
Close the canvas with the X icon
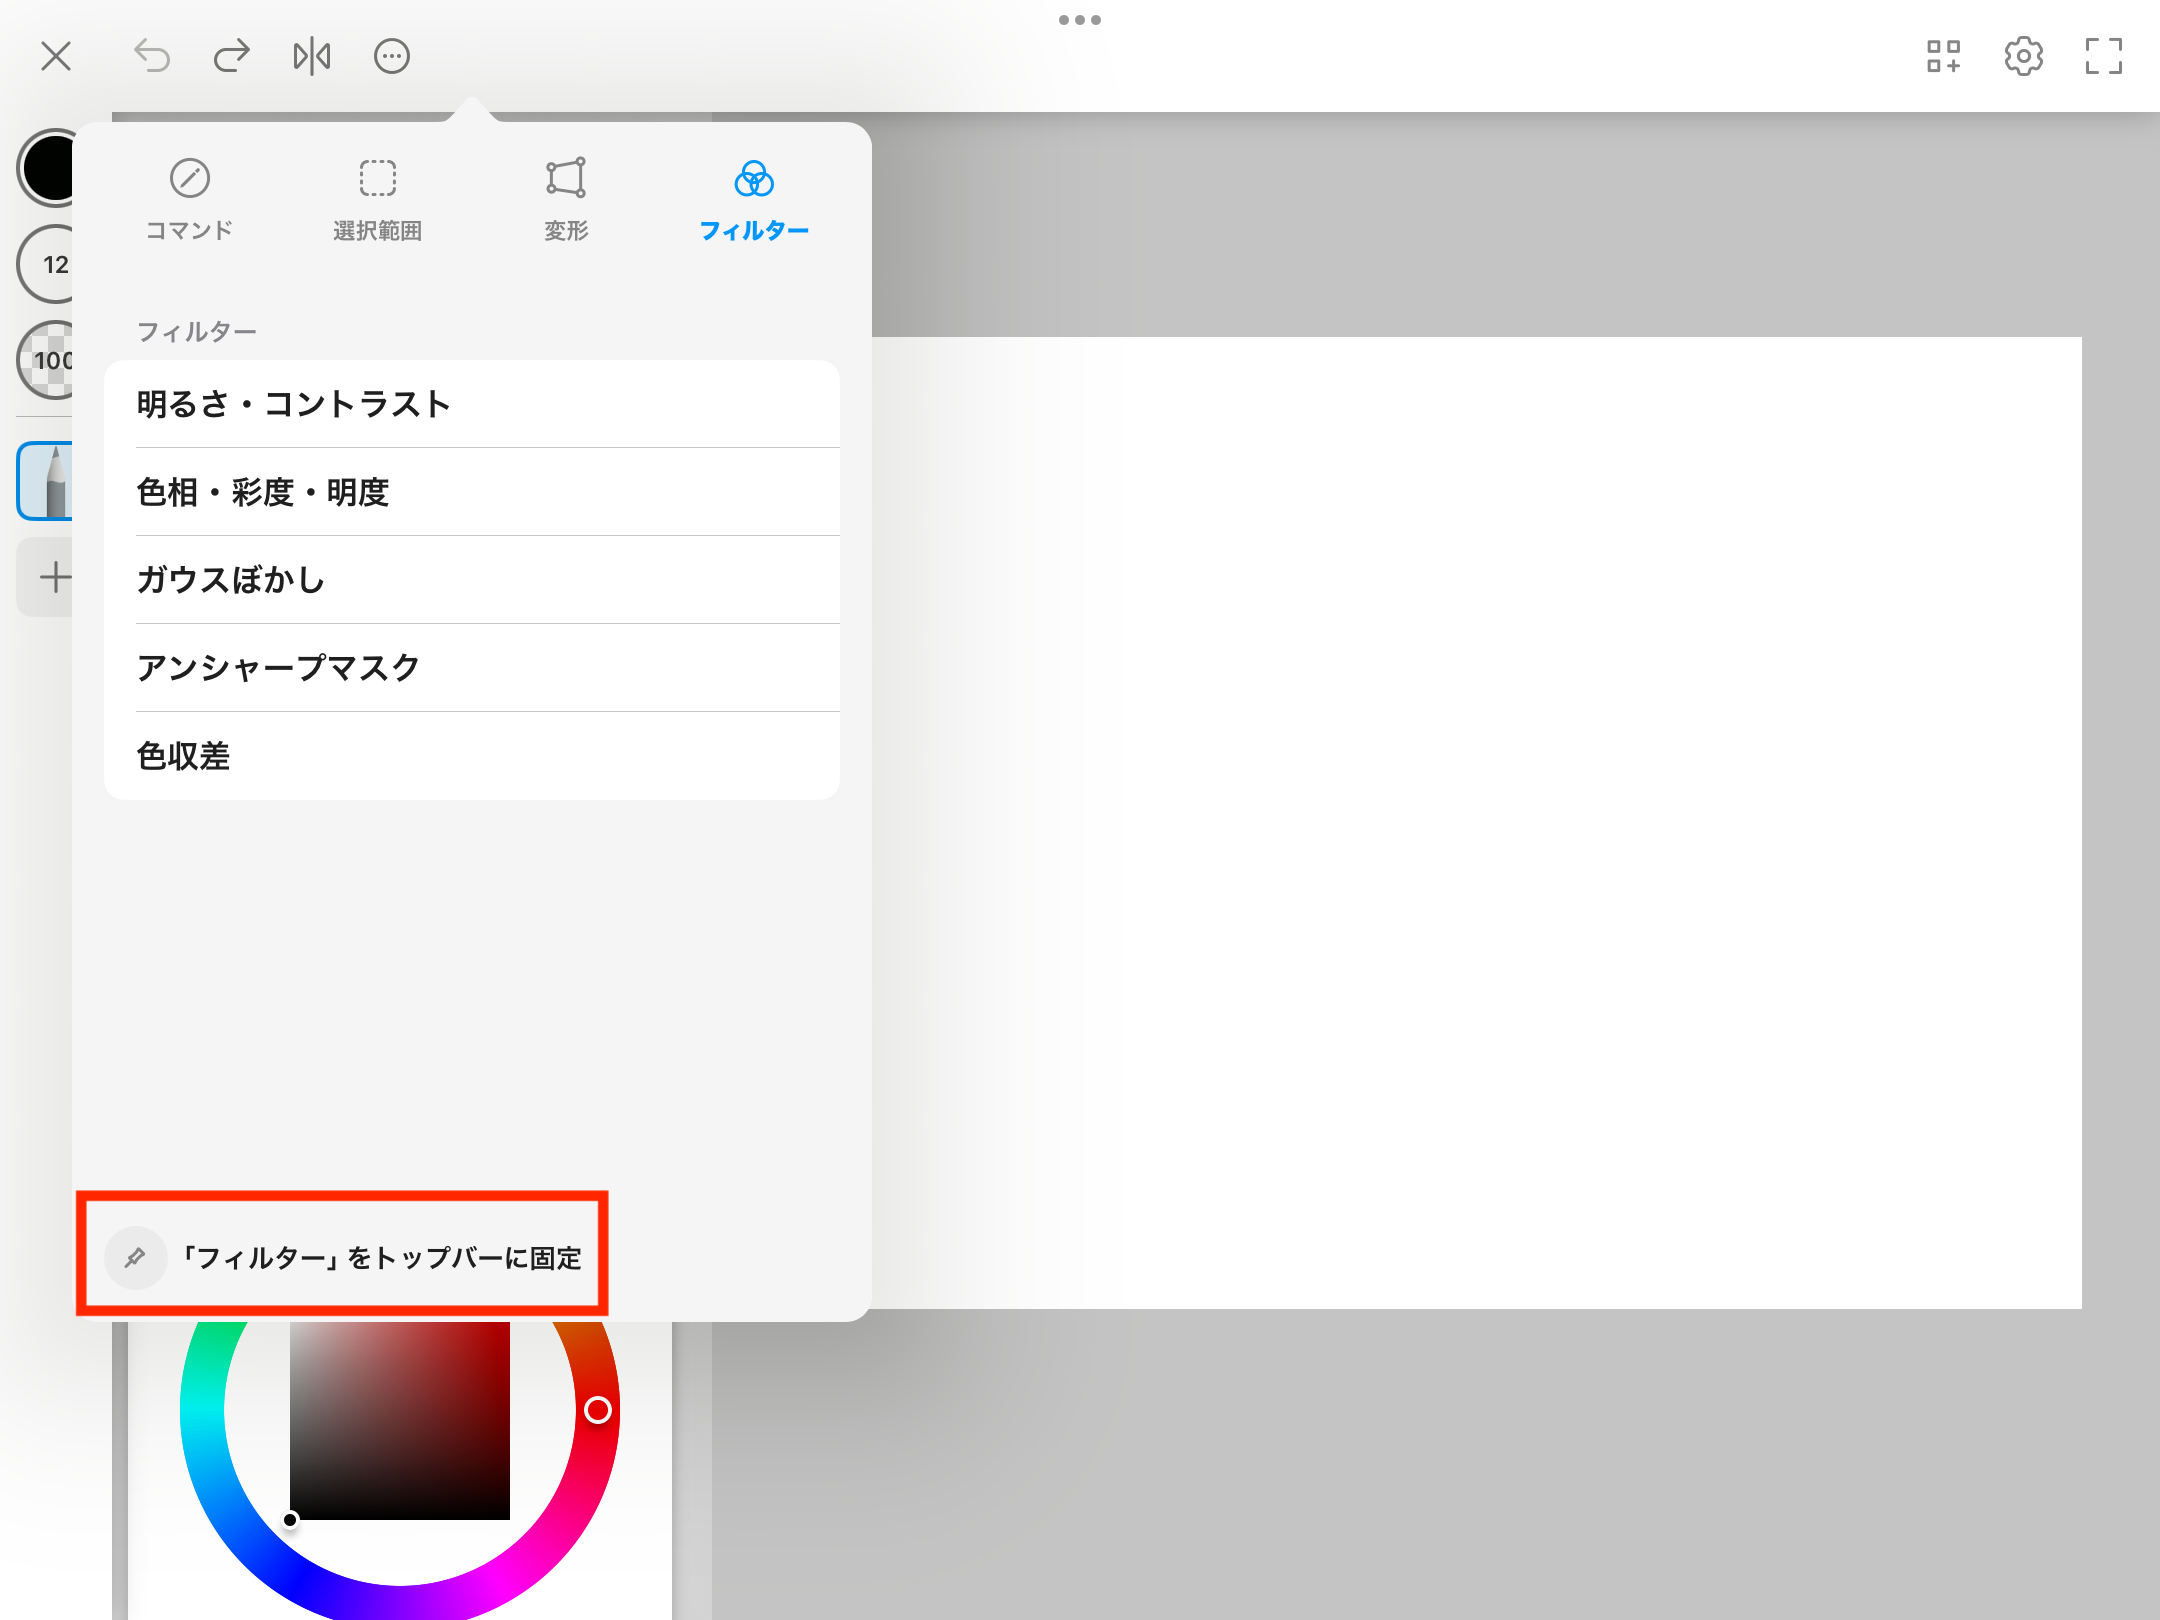56,56
